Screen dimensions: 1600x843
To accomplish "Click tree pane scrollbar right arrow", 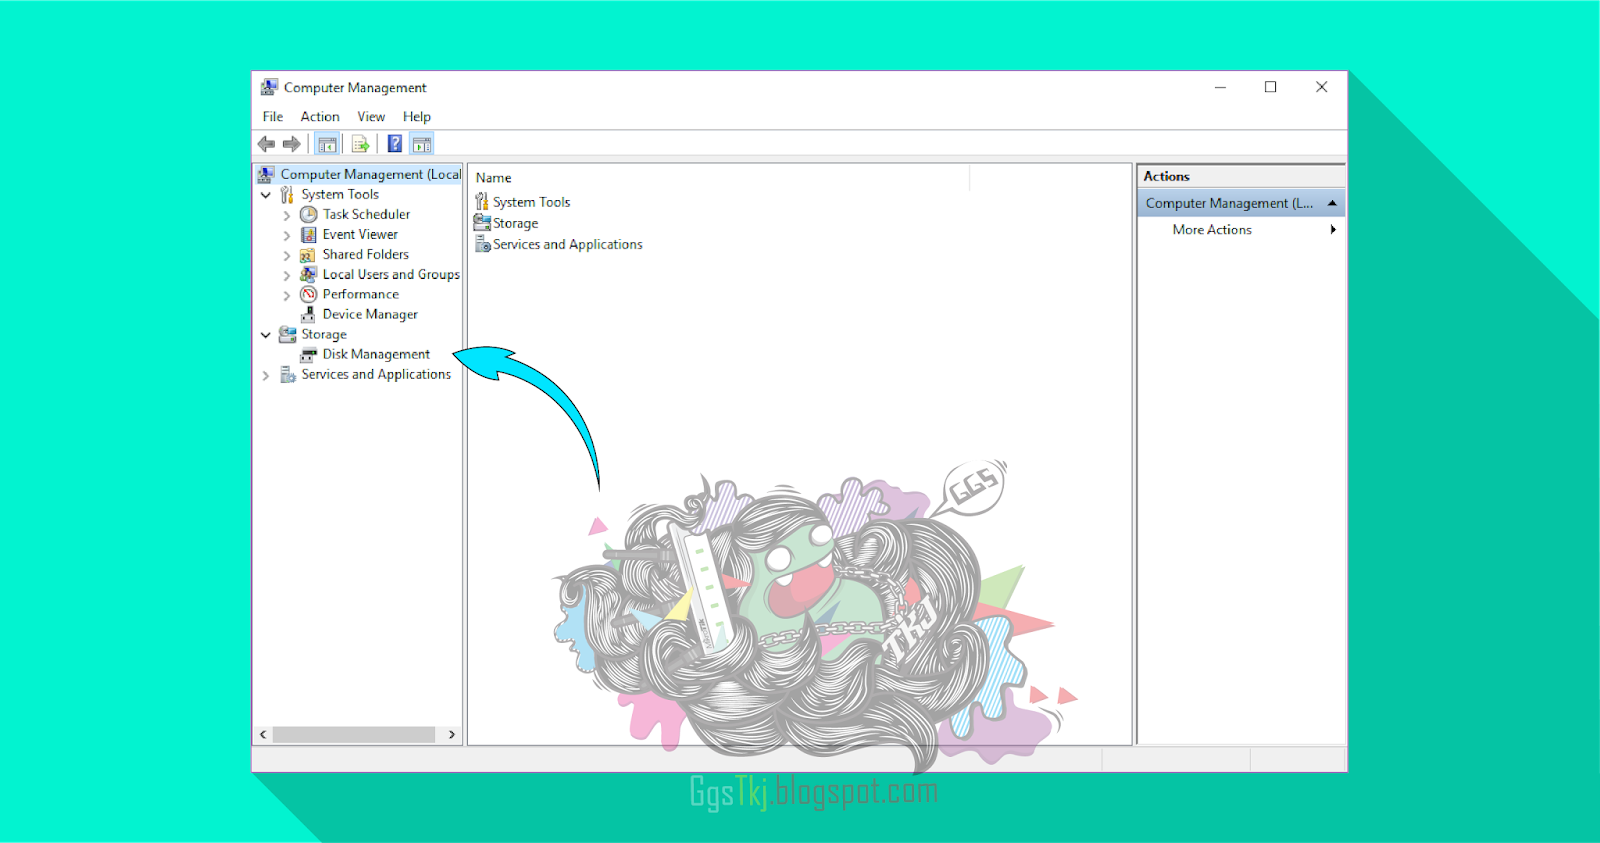I will coord(452,734).
